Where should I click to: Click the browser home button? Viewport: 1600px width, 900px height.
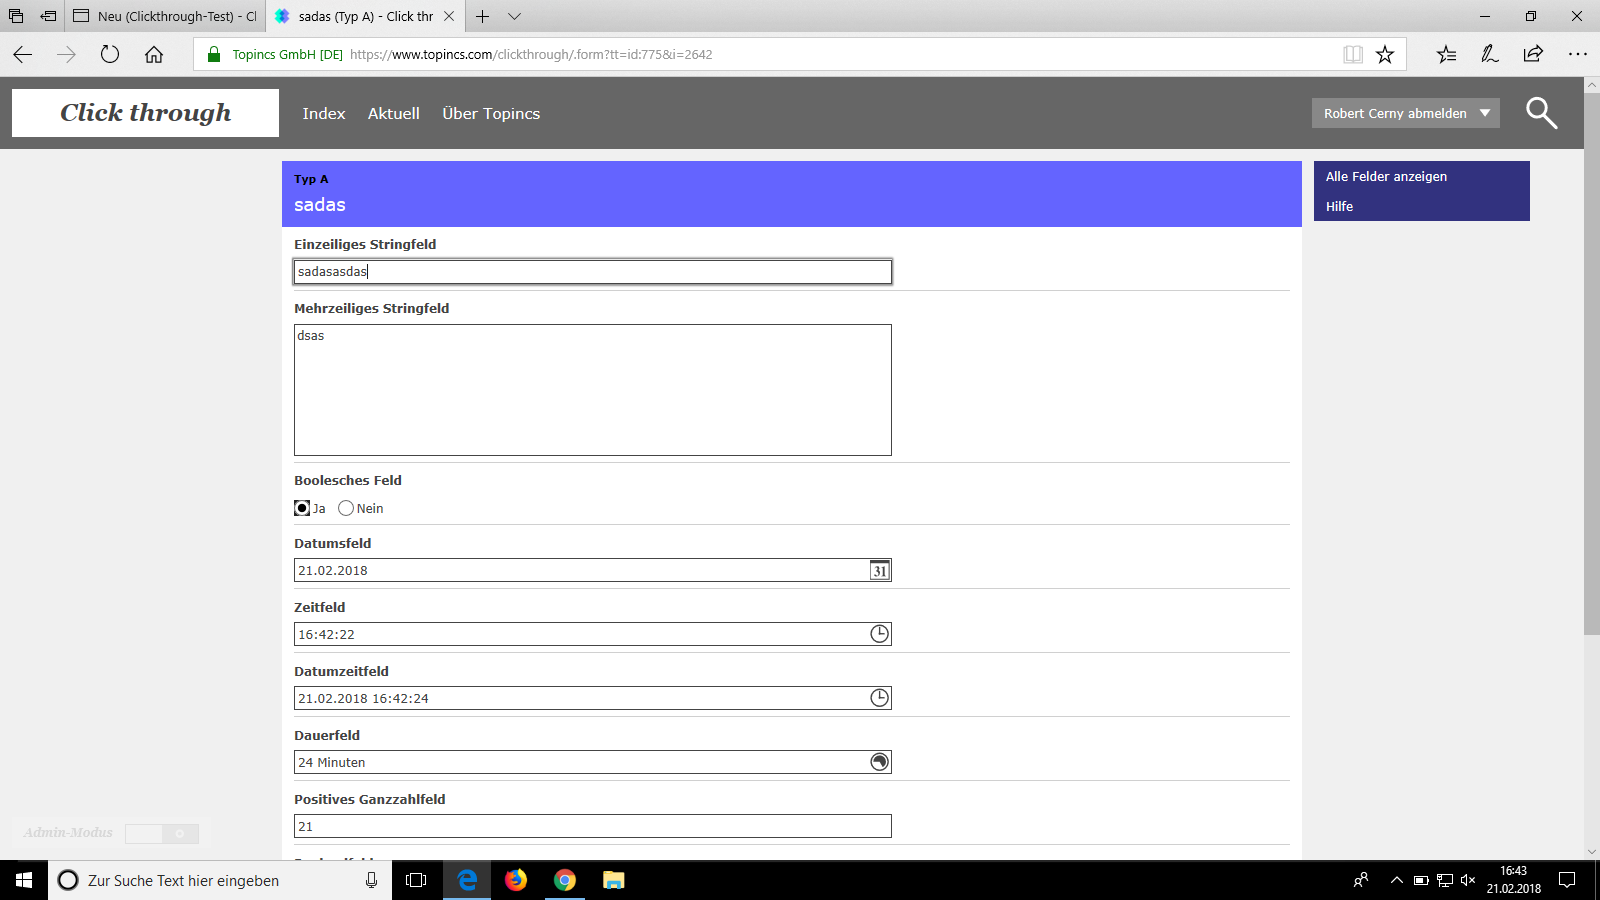154,55
